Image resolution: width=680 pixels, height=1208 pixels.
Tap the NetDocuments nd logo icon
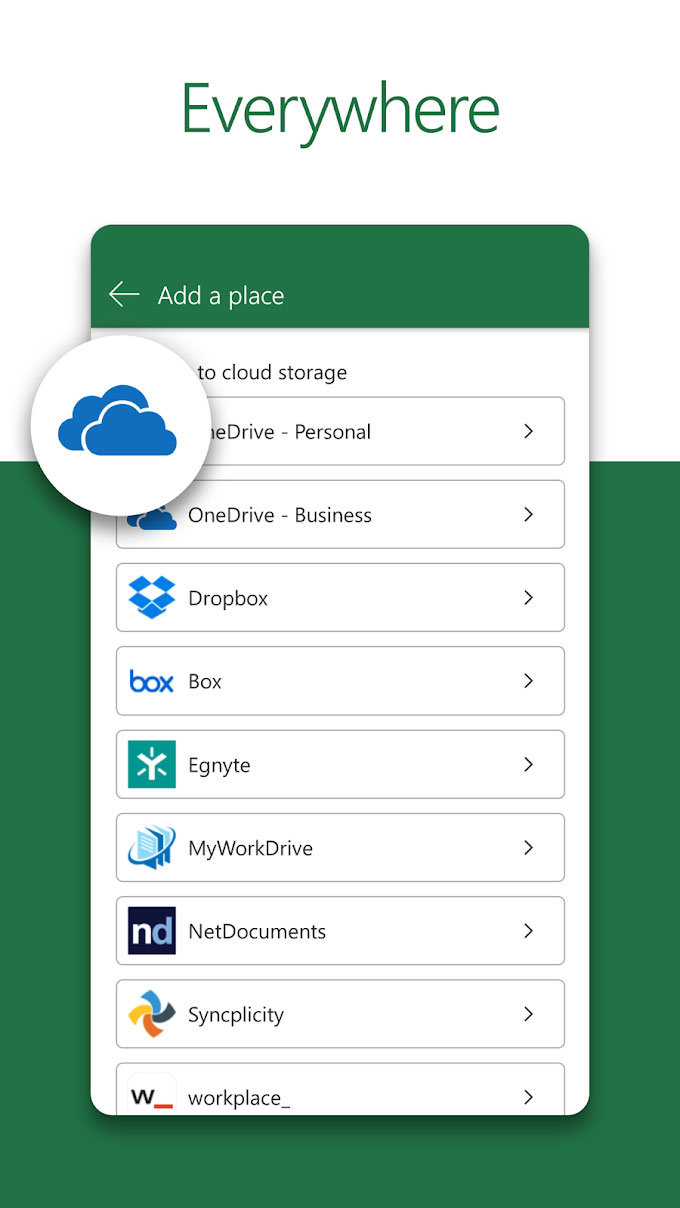pos(152,931)
